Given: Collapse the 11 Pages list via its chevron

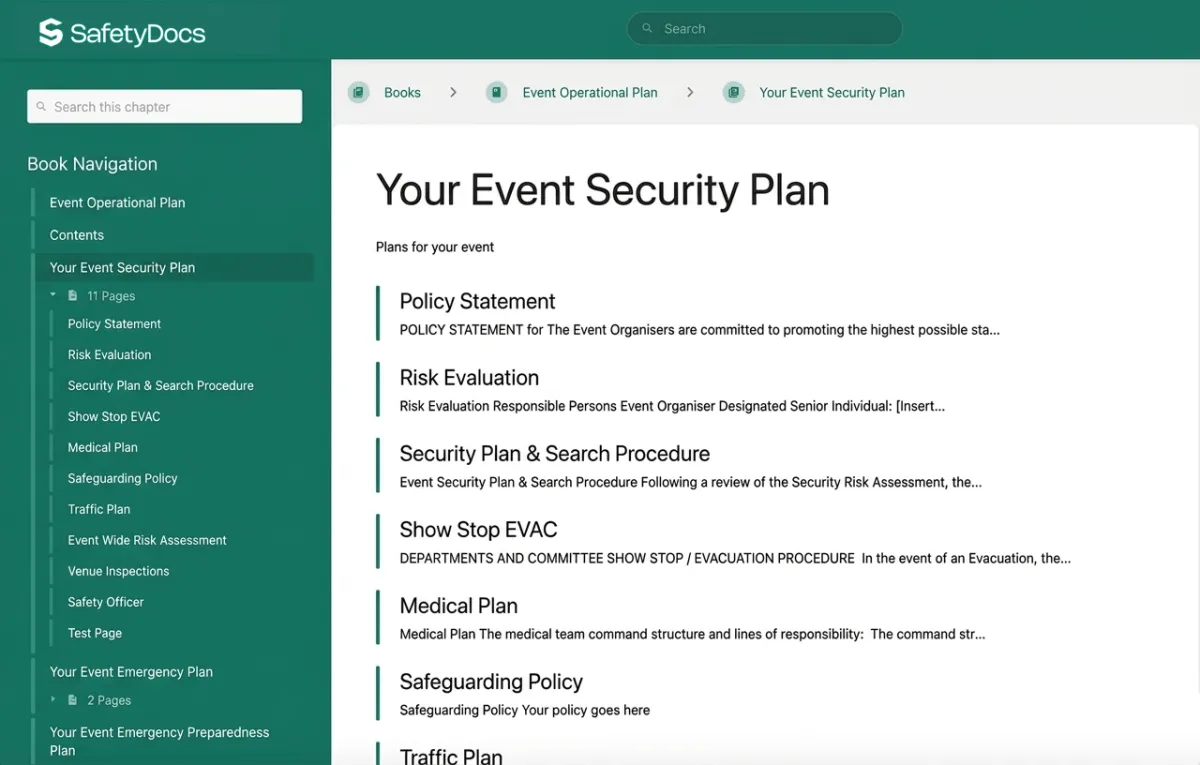Looking at the screenshot, I should point(54,295).
